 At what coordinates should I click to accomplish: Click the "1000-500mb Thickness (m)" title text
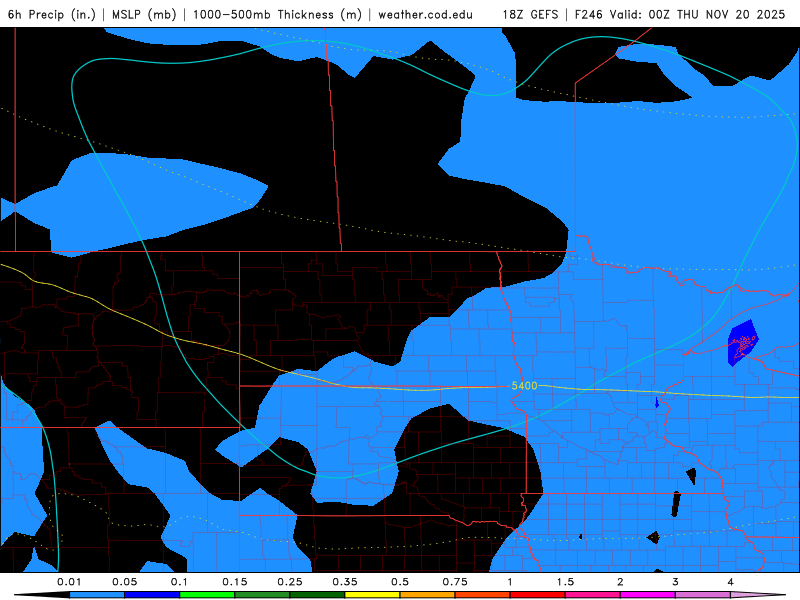[x=277, y=14]
